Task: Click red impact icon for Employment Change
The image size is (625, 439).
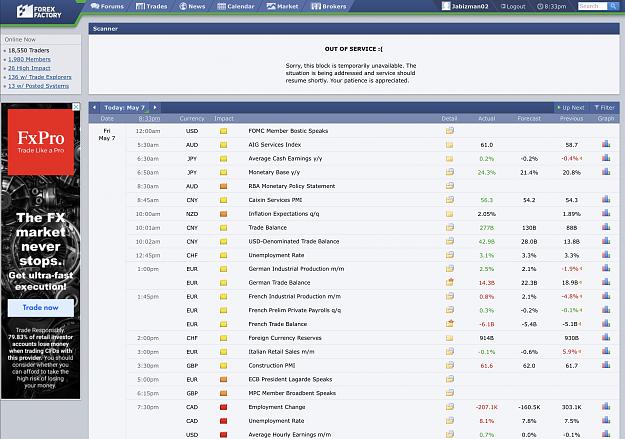Action: (x=223, y=407)
